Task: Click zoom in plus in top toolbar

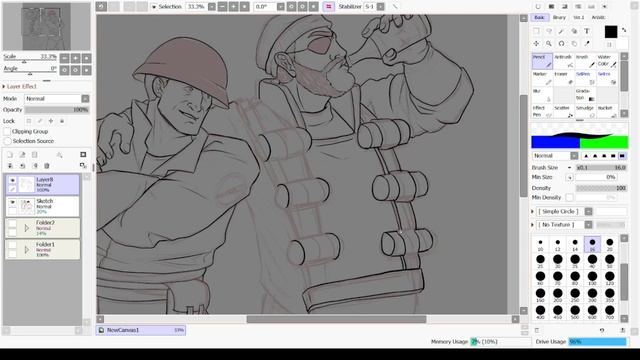Action: click(x=233, y=7)
